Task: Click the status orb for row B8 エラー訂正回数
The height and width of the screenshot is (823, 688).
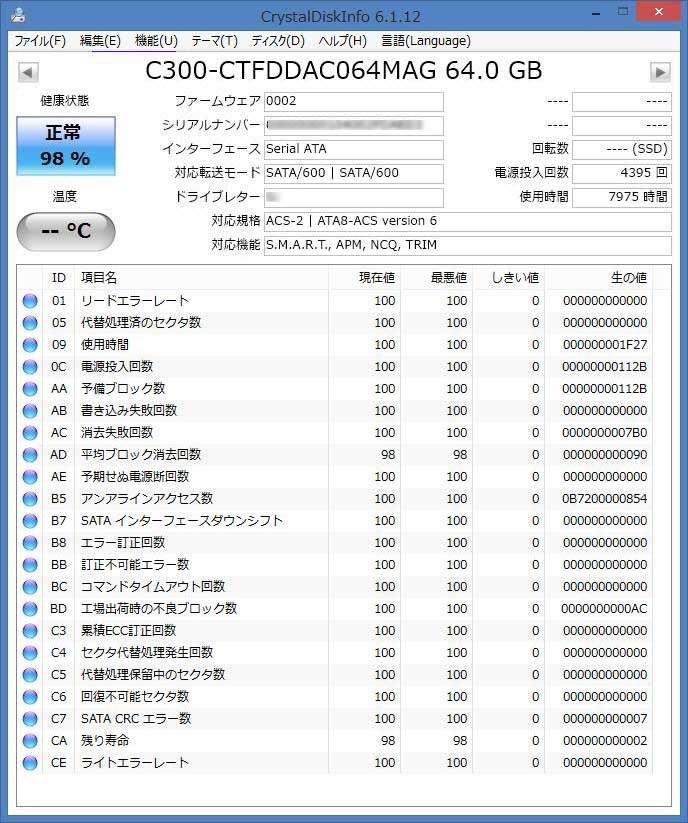Action: pos(30,543)
